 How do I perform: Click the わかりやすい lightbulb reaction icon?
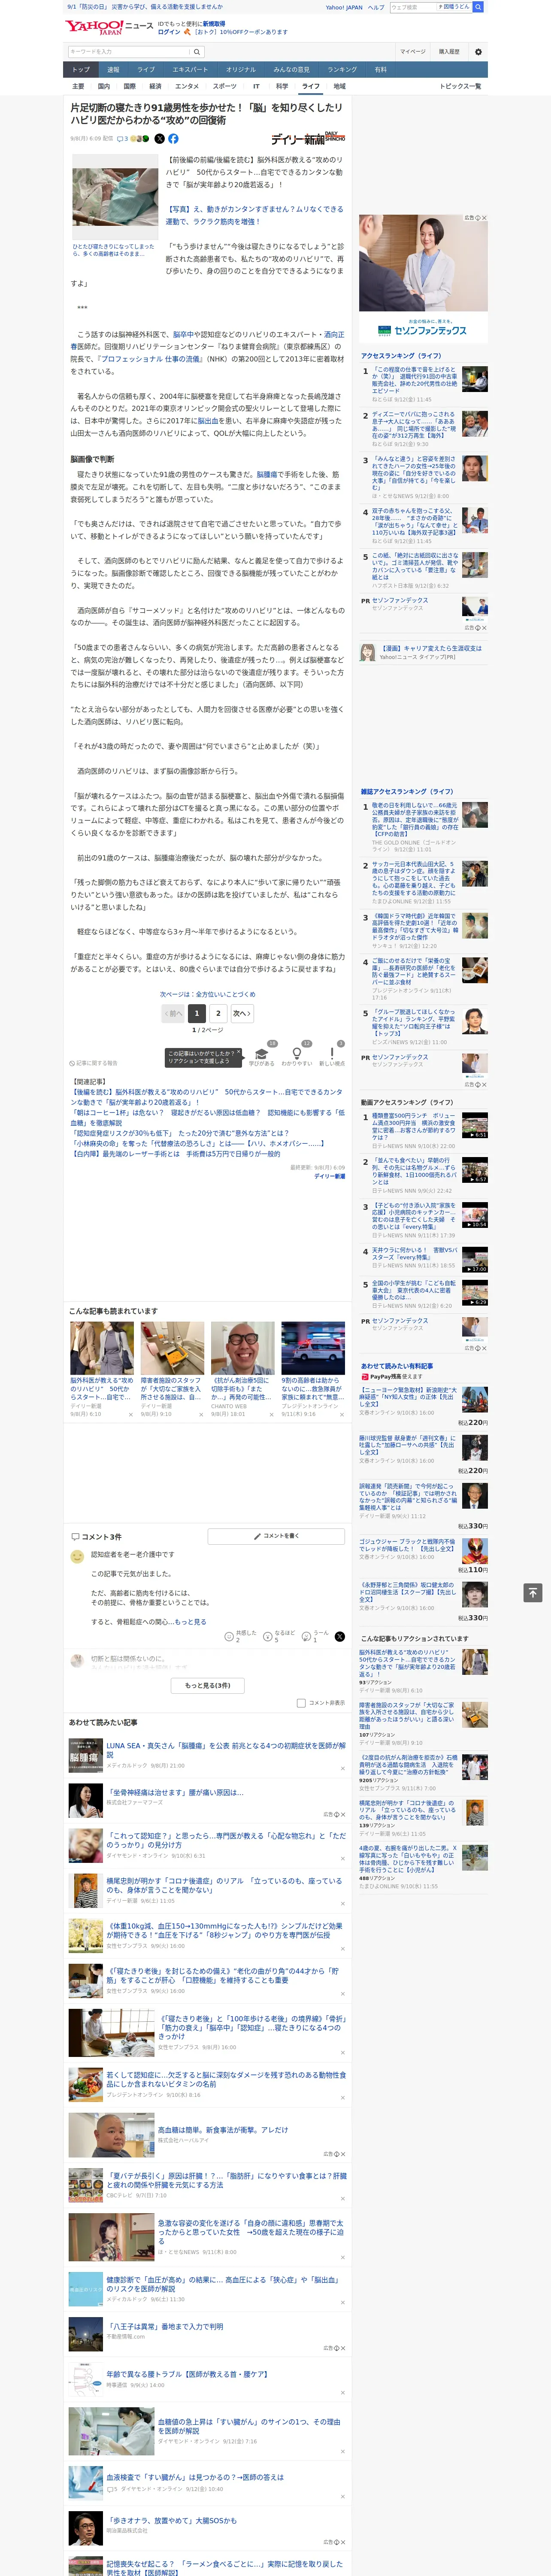coord(296,1054)
